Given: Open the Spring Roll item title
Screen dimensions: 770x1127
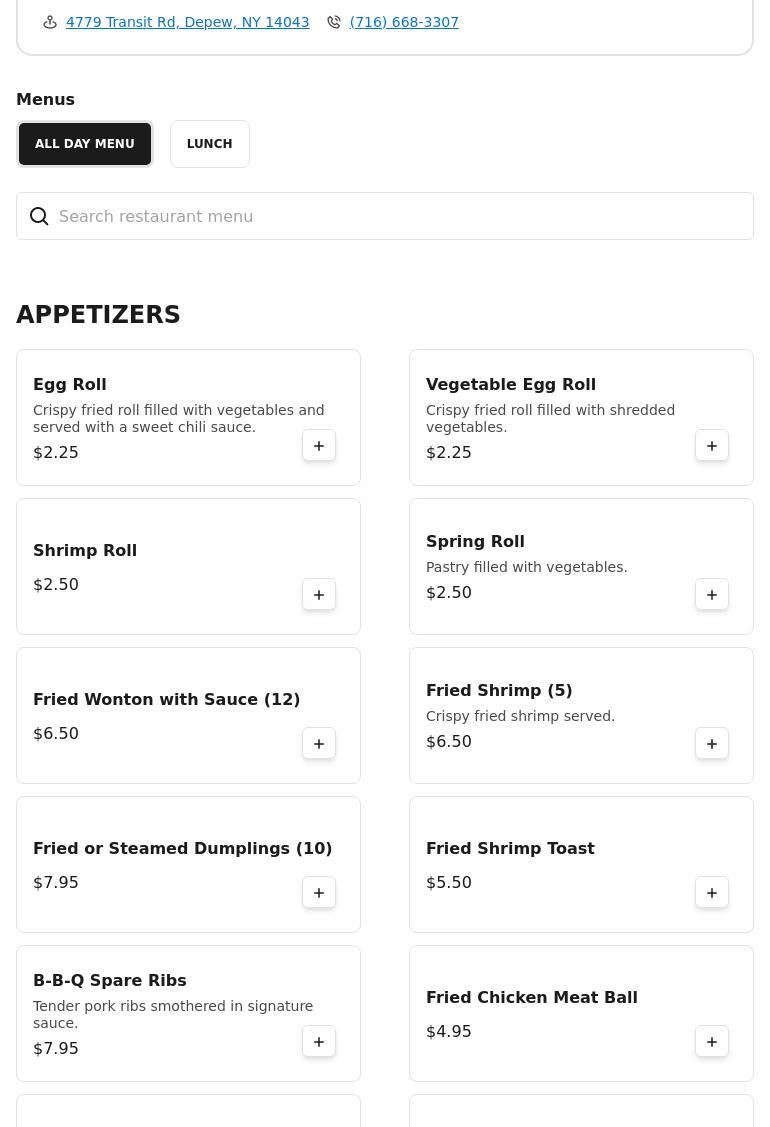Looking at the screenshot, I should 475,541.
